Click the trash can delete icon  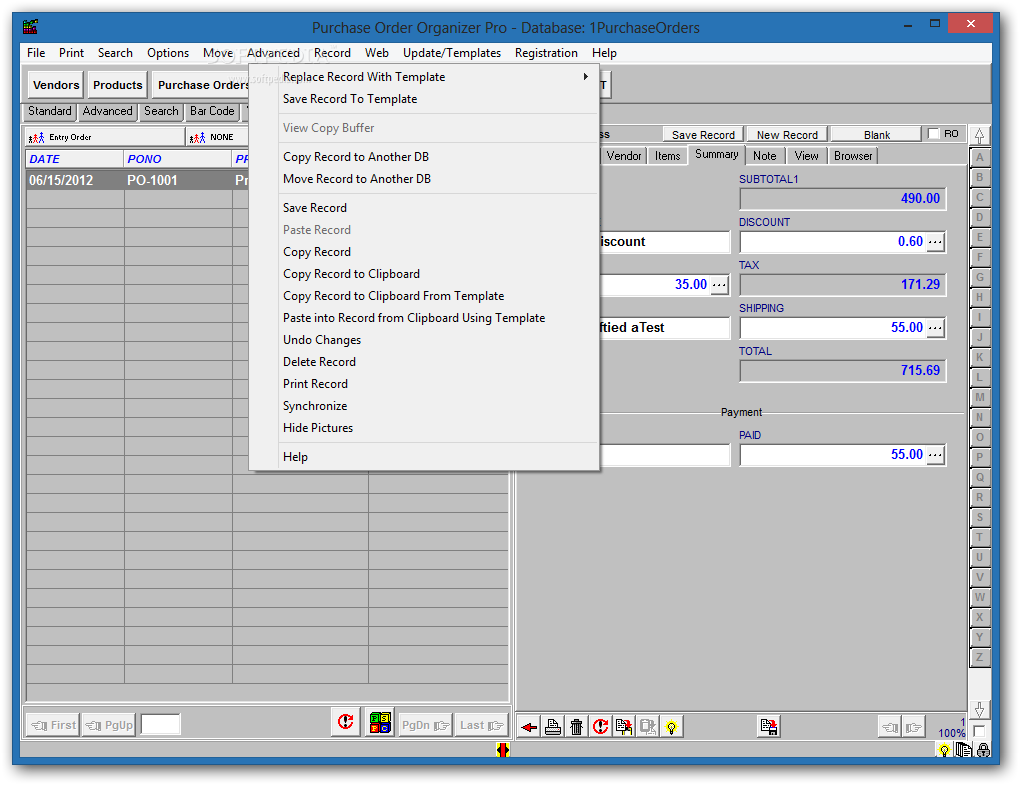click(x=576, y=726)
